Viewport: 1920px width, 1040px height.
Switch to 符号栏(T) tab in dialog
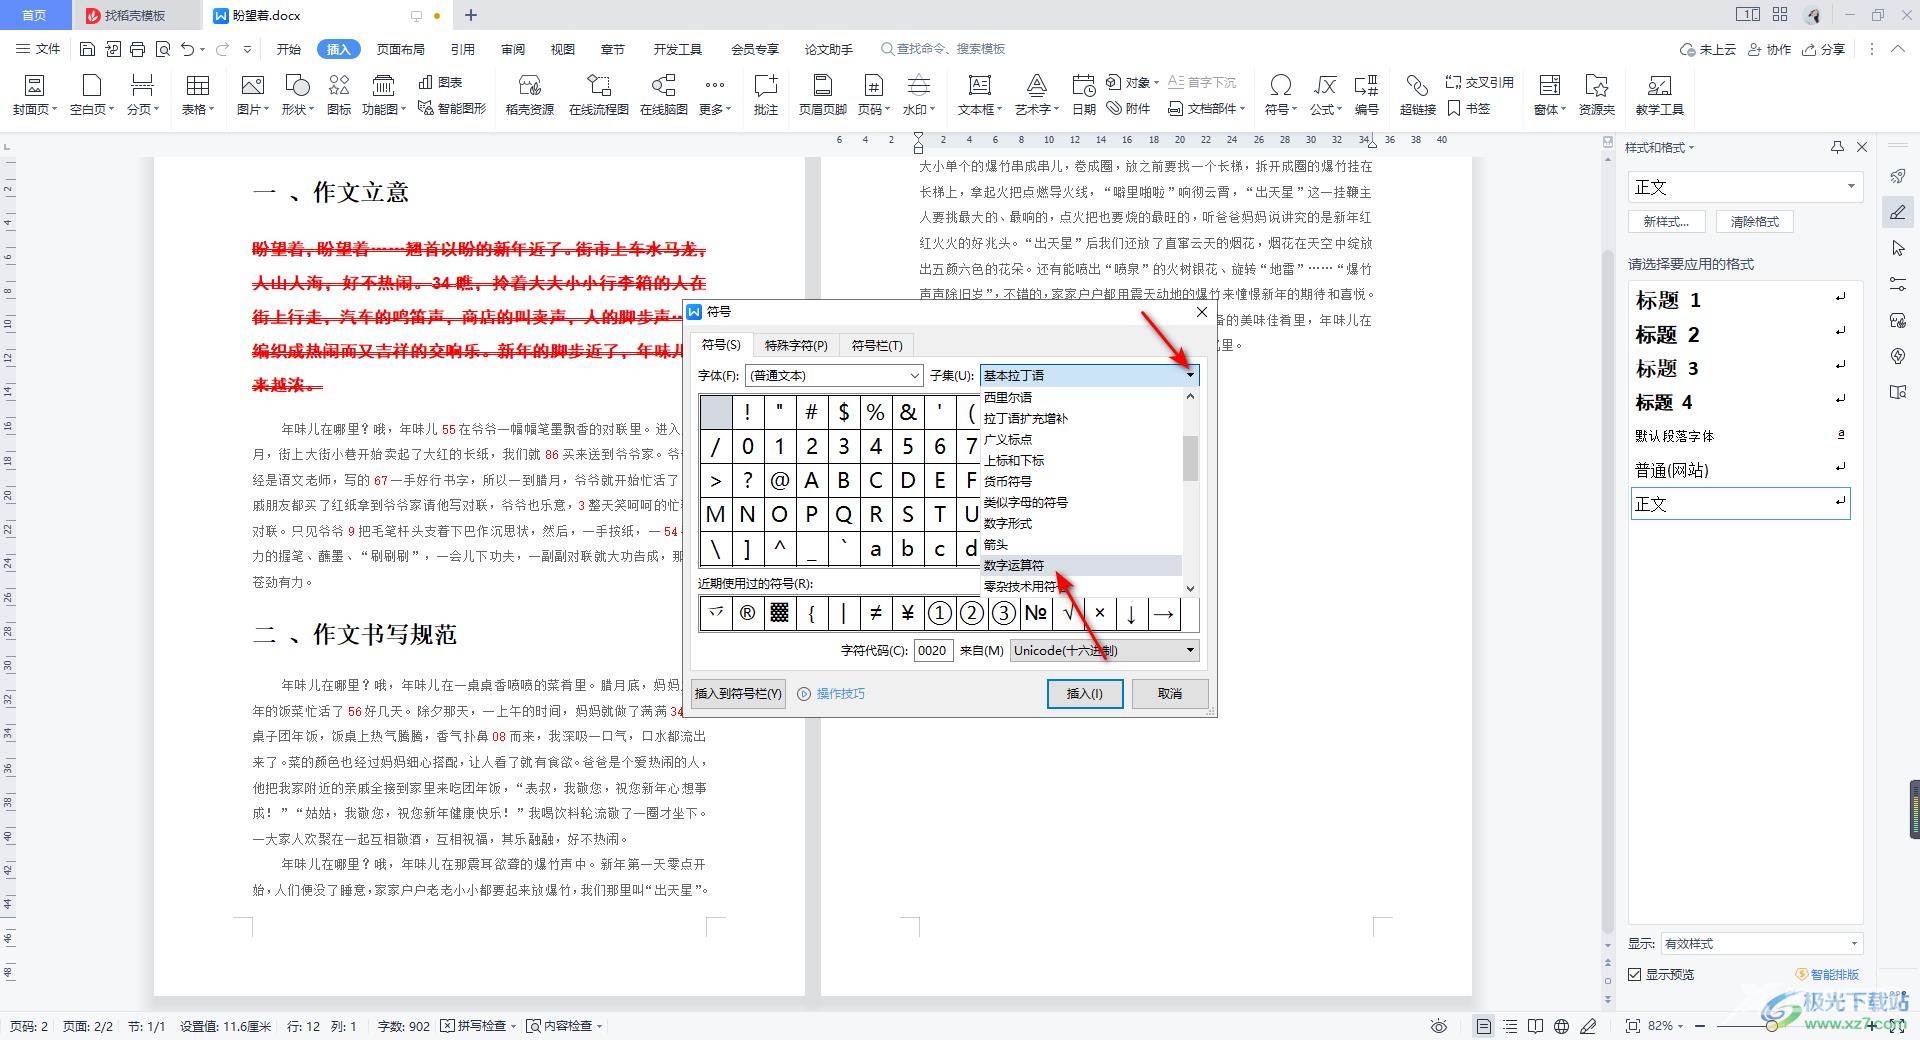(877, 345)
